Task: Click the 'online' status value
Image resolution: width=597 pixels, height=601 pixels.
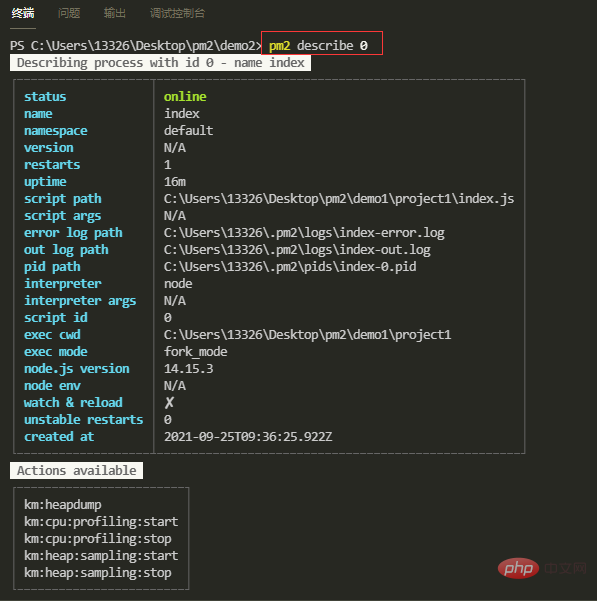Action: pyautogui.click(x=185, y=97)
